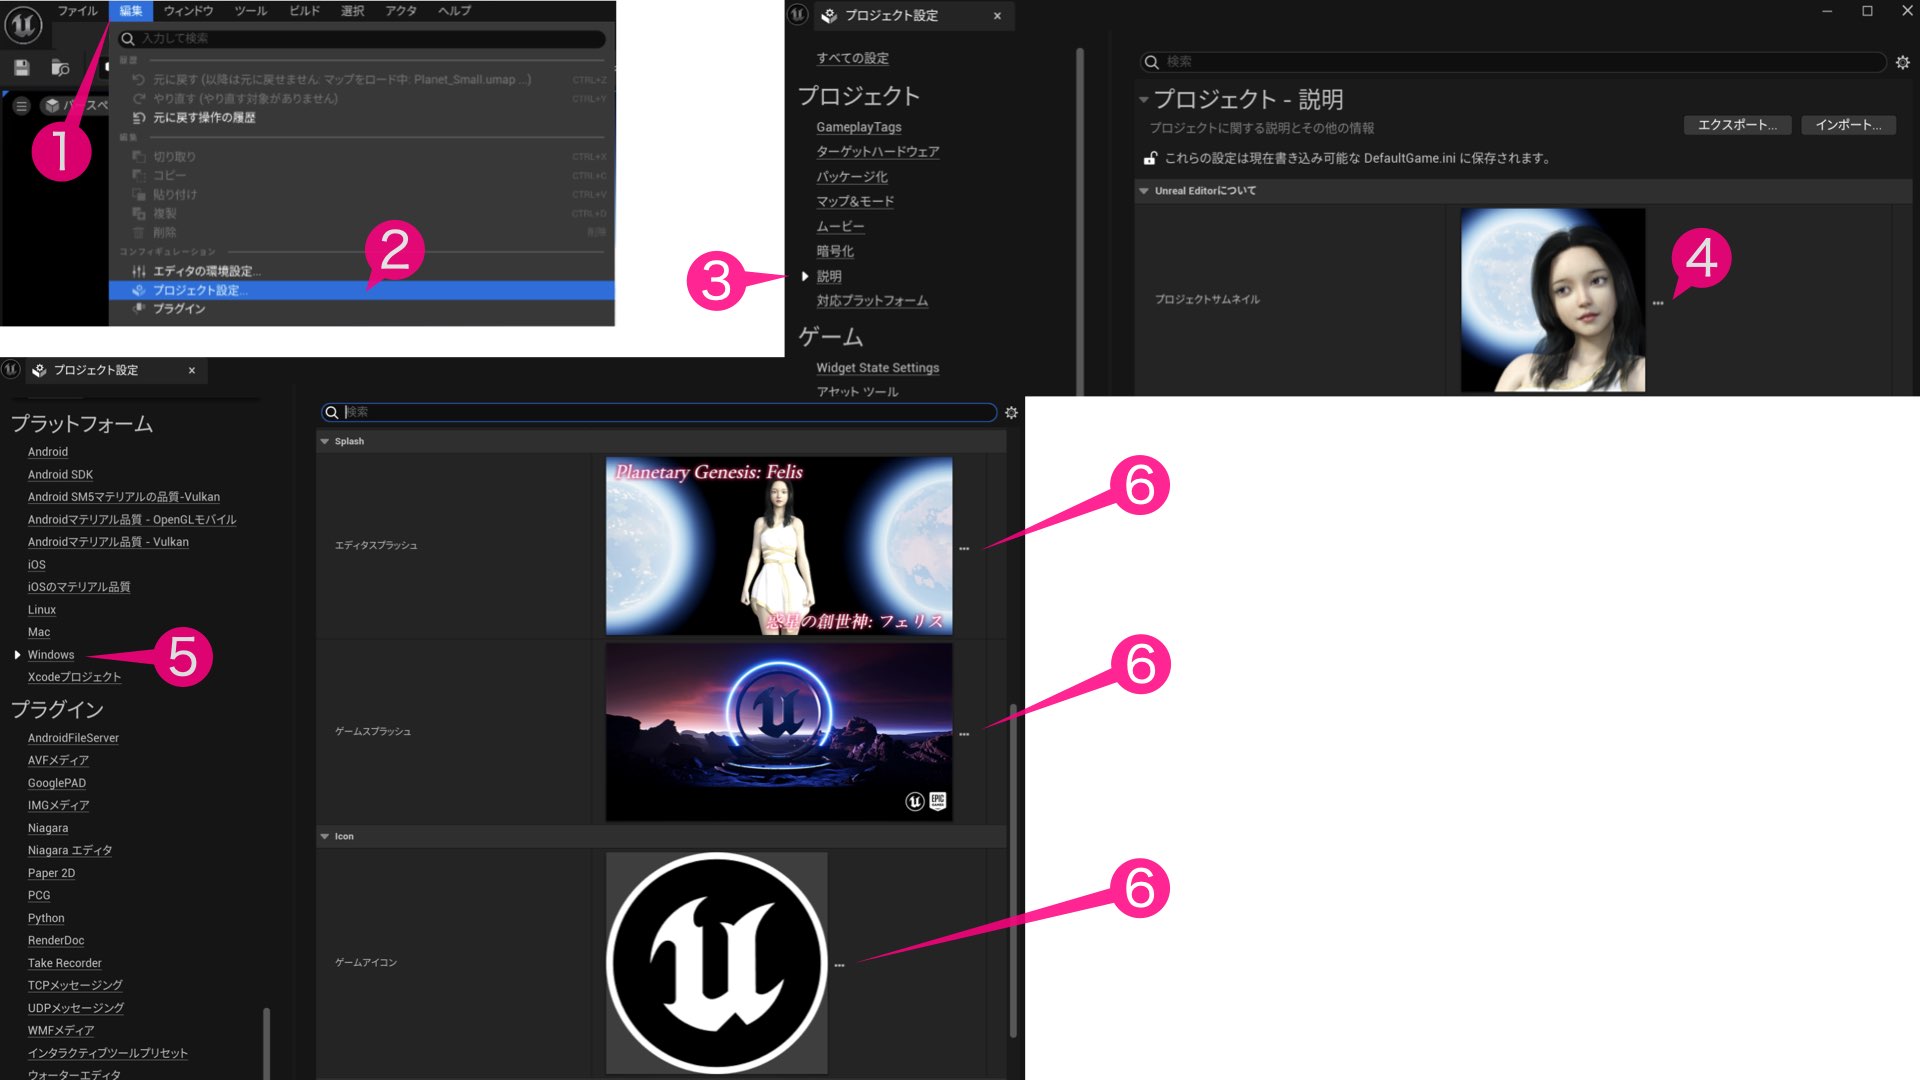Open the ムービー settings category

point(840,227)
